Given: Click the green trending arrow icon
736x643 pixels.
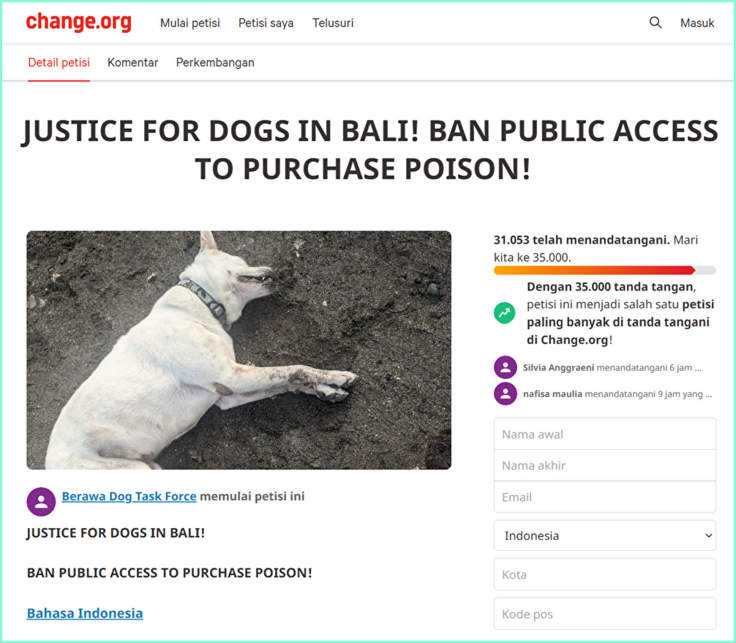Looking at the screenshot, I should (505, 313).
